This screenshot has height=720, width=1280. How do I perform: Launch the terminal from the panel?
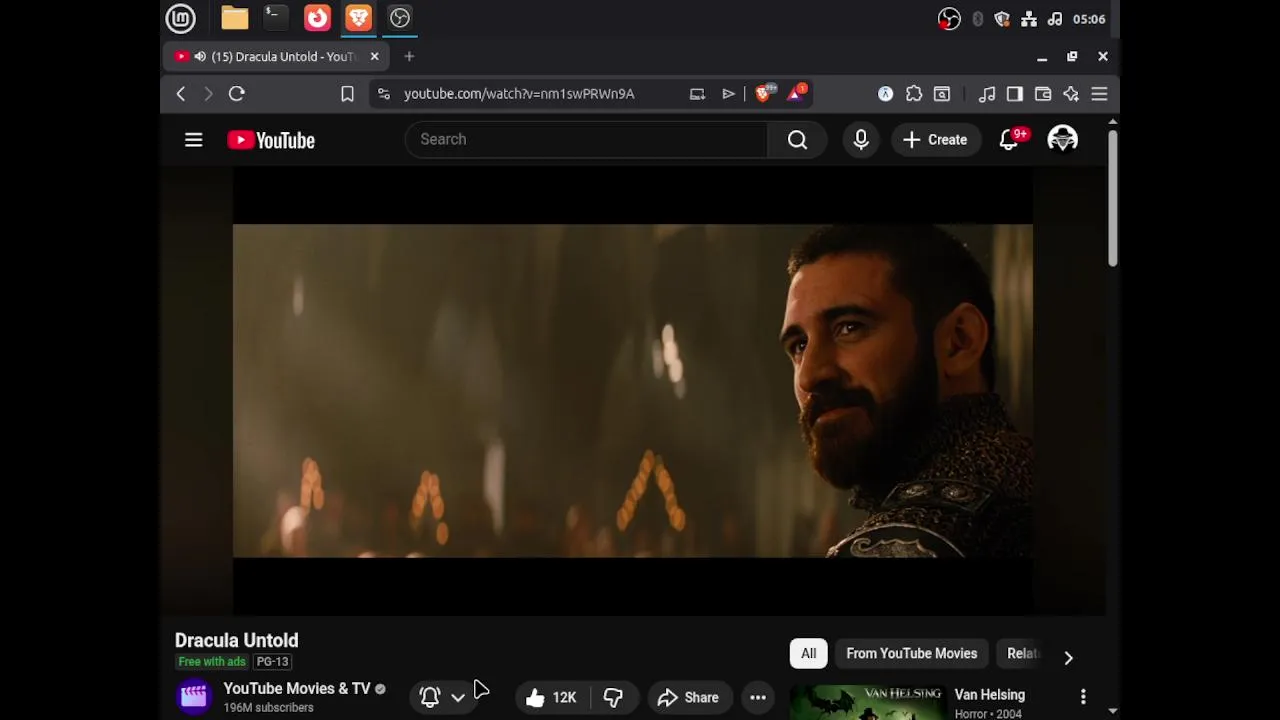(x=275, y=18)
